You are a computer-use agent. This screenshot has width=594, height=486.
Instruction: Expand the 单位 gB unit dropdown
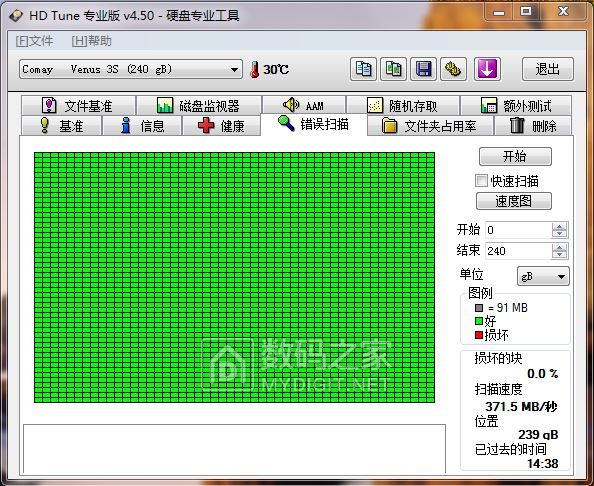point(561,277)
